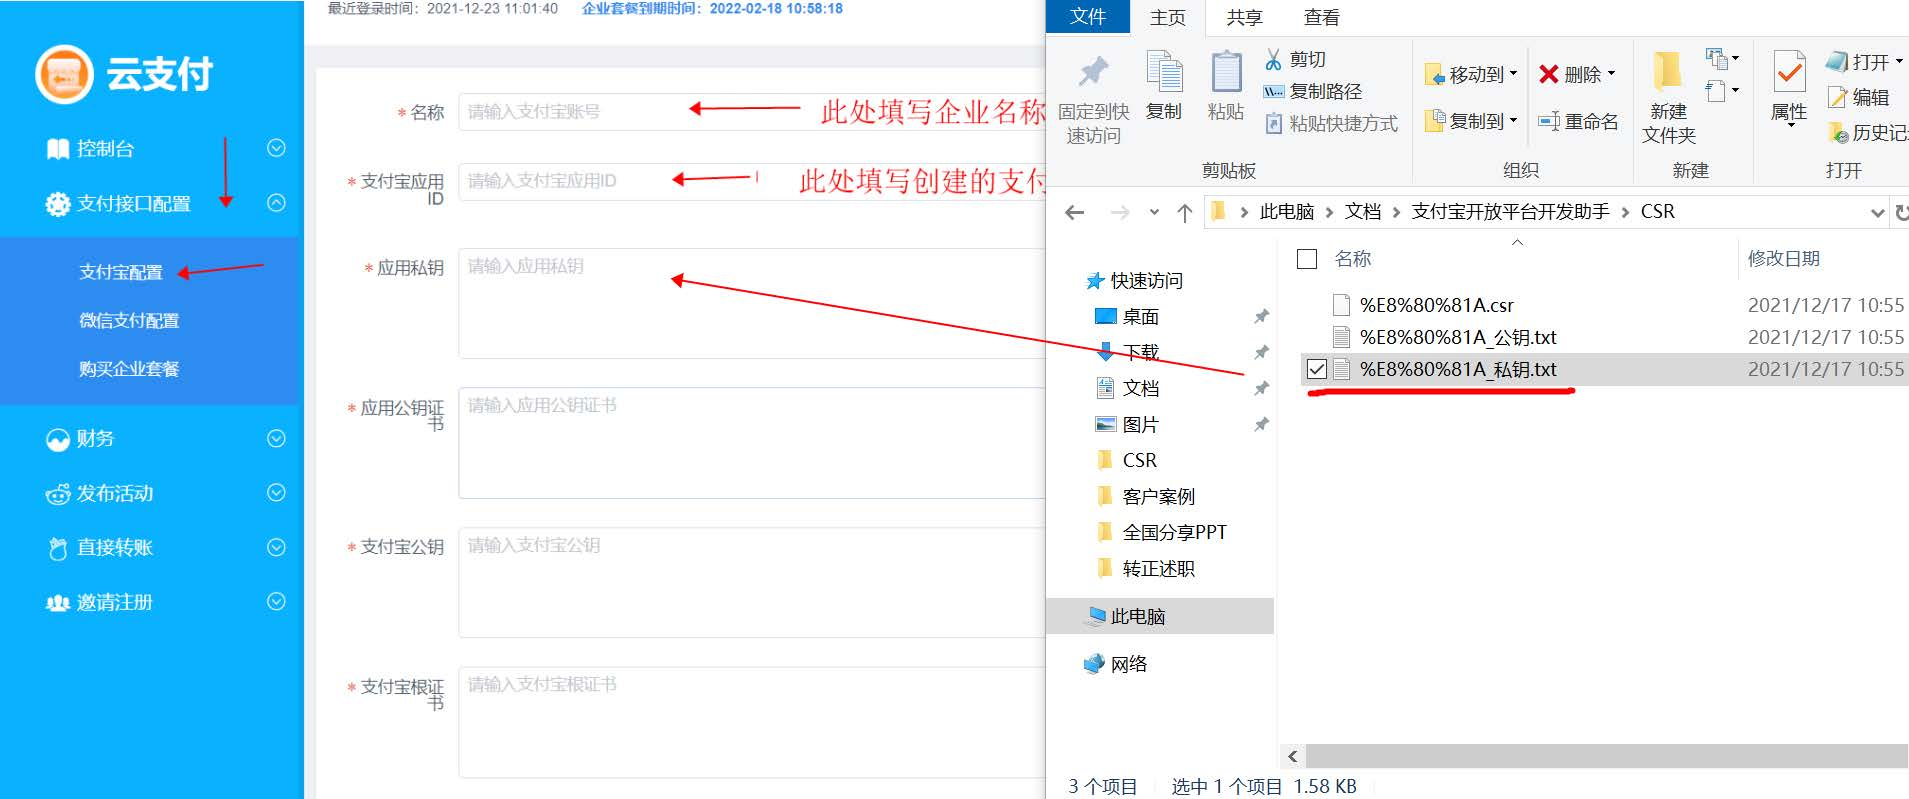Open the 文件 tab in Explorer
The width and height of the screenshot is (1909, 799).
[x=1088, y=17]
